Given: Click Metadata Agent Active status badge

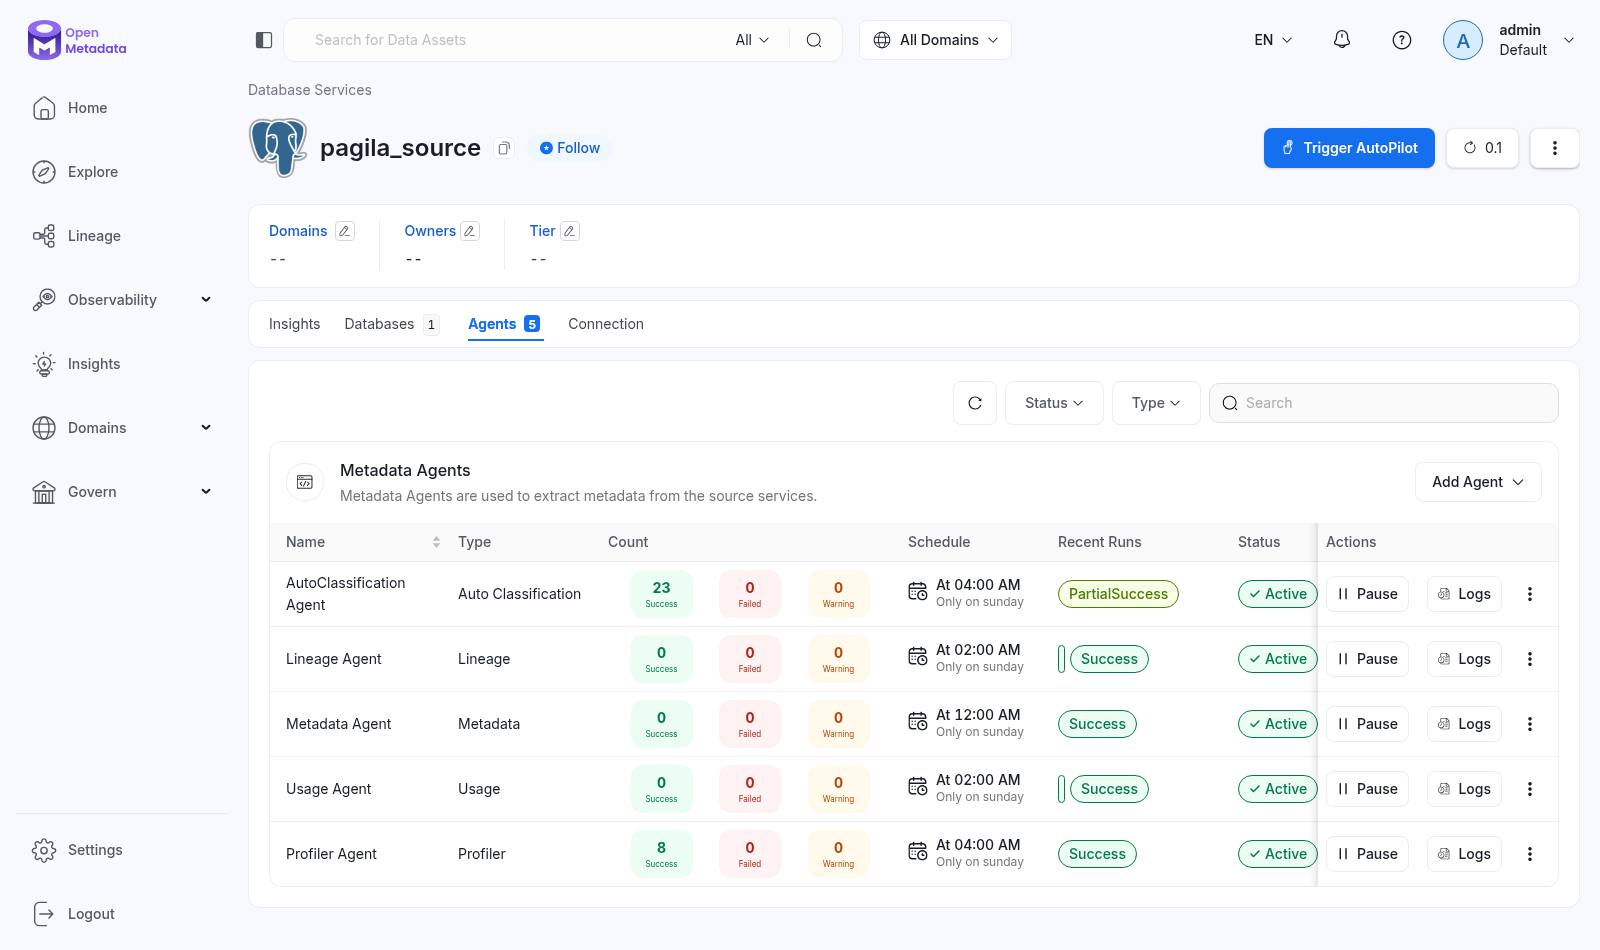Looking at the screenshot, I should (1278, 724).
